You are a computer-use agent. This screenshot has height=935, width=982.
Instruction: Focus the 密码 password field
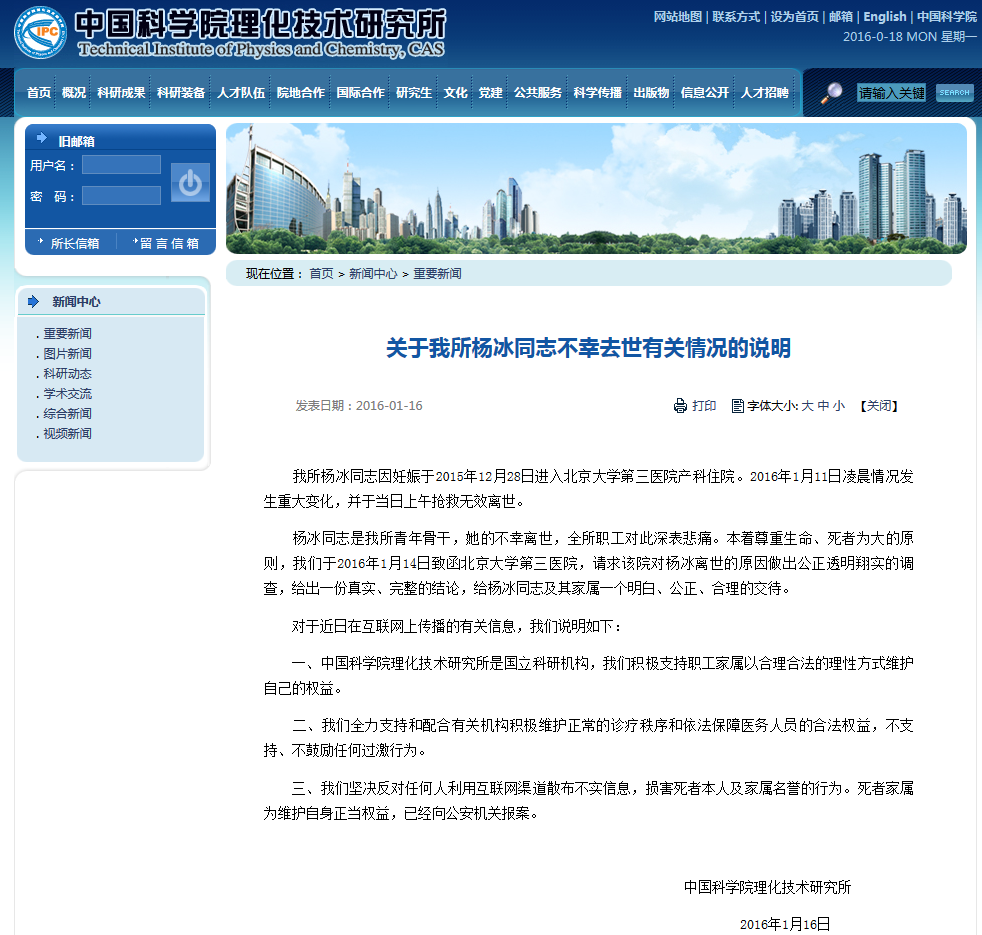[121, 196]
